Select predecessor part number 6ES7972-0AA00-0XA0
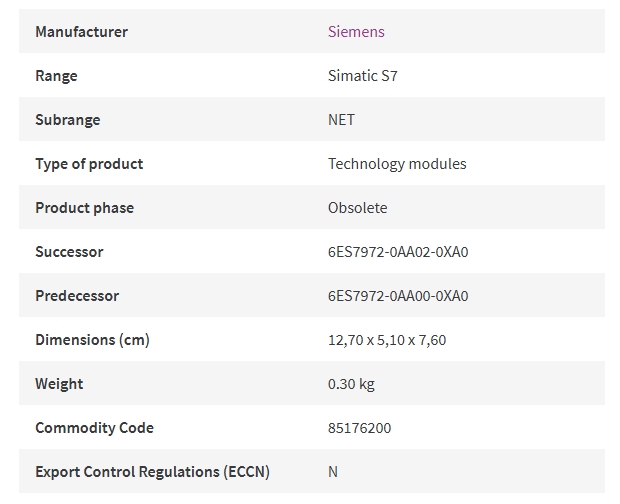Viewport: 620px width, 504px height. pyautogui.click(x=398, y=296)
